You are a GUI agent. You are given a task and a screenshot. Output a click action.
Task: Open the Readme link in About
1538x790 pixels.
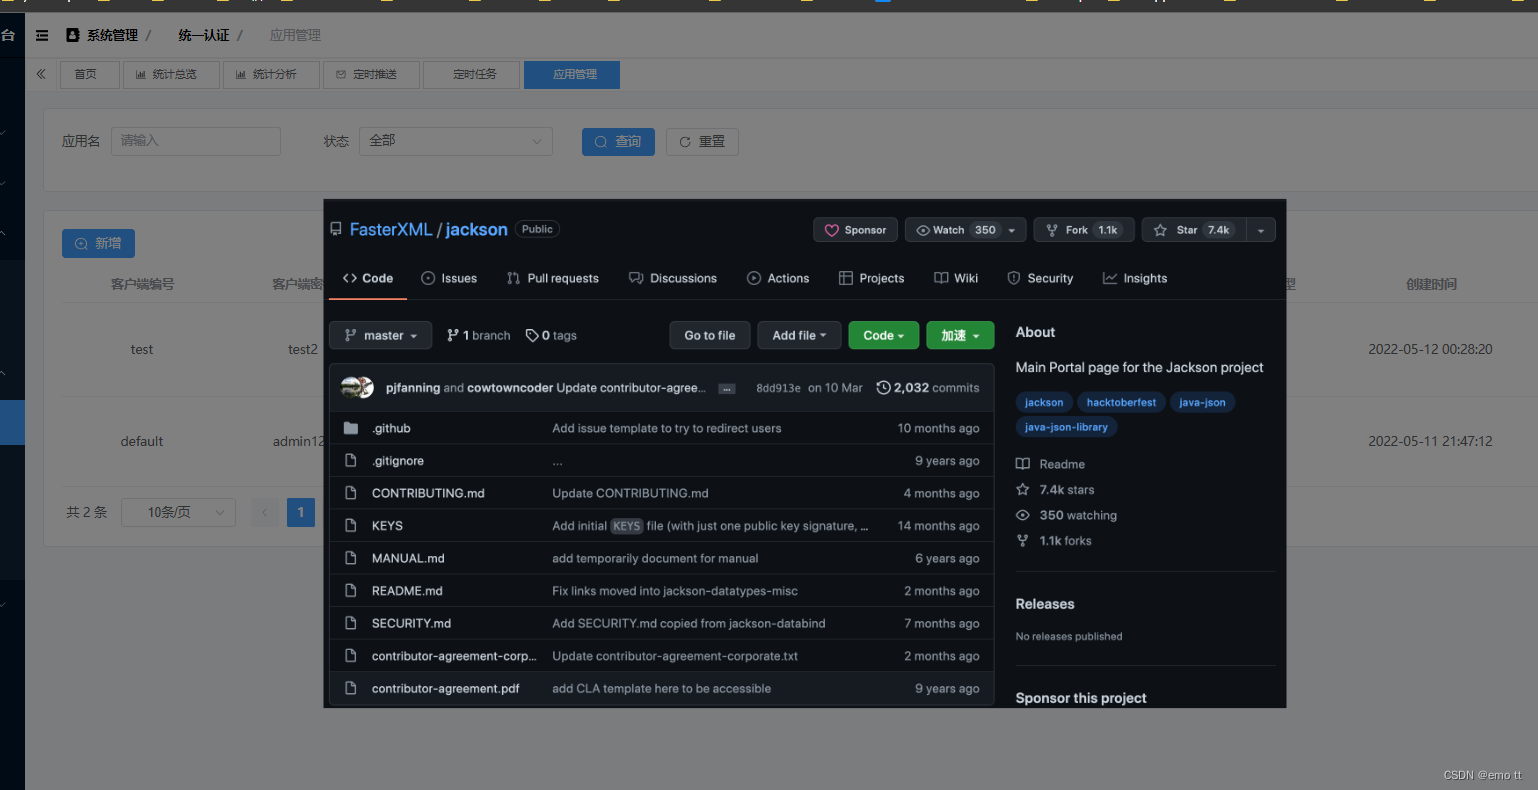(x=1051, y=464)
